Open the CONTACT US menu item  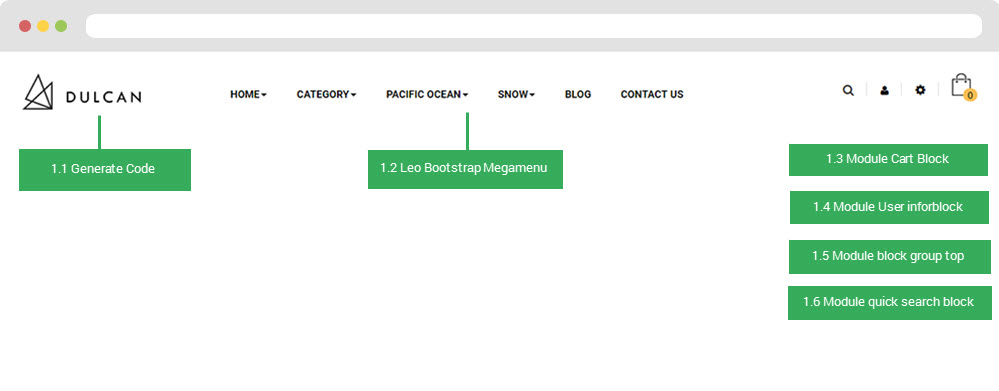[652, 94]
